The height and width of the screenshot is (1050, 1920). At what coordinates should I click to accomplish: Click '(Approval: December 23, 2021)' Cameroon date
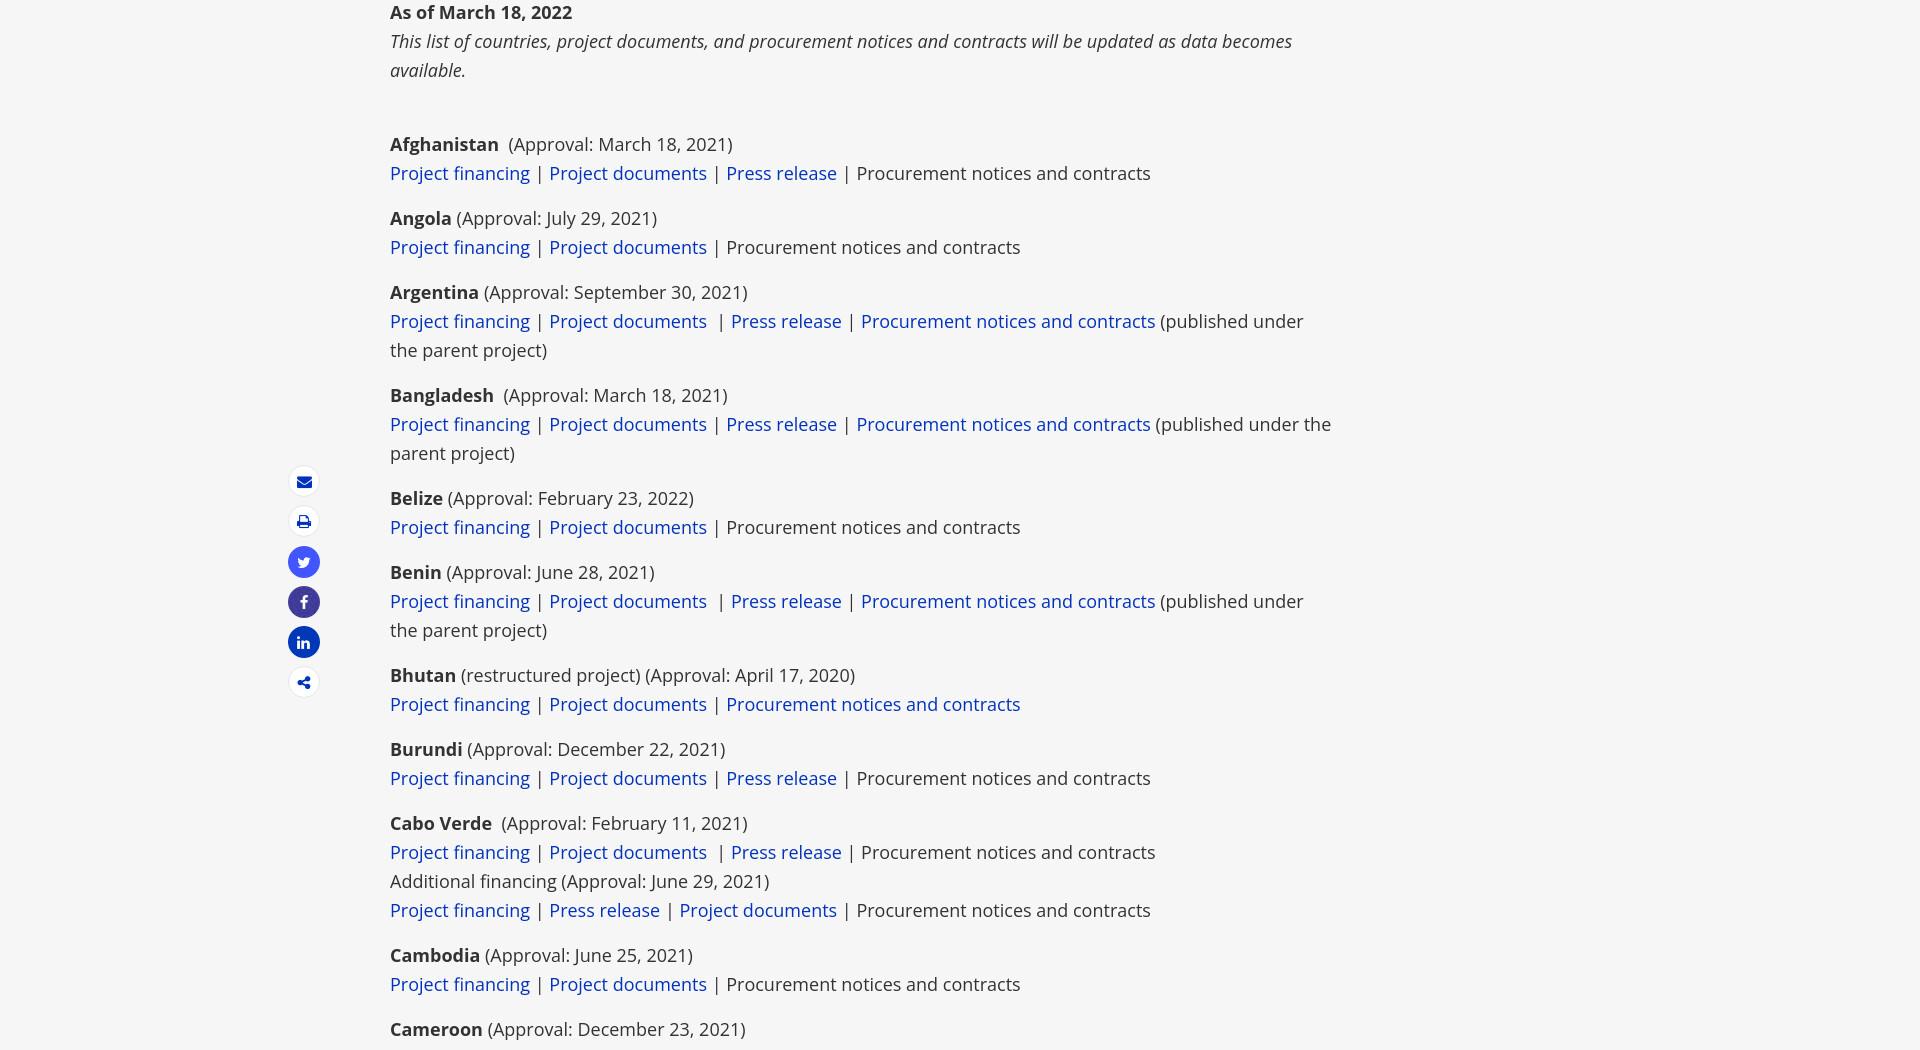[616, 1029]
